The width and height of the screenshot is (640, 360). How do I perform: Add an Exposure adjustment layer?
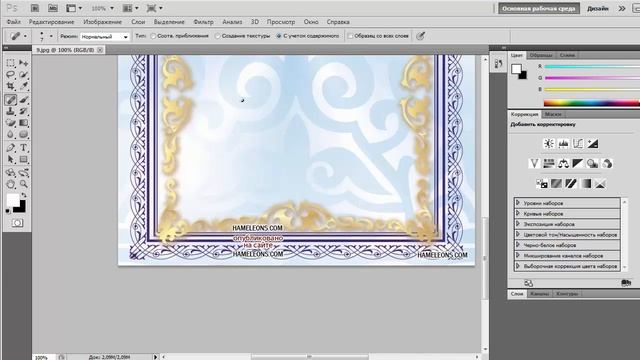(x=593, y=144)
